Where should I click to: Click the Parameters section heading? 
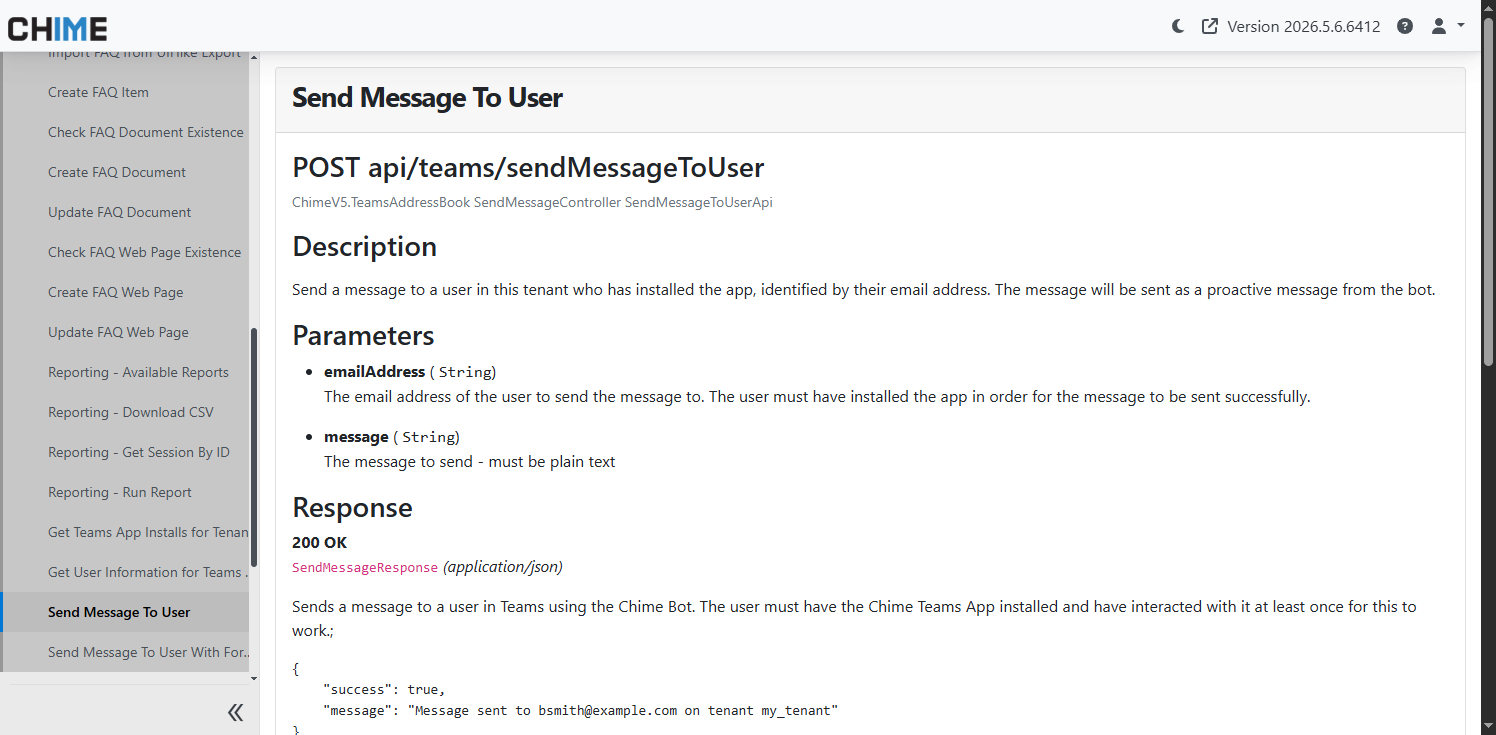coord(363,335)
